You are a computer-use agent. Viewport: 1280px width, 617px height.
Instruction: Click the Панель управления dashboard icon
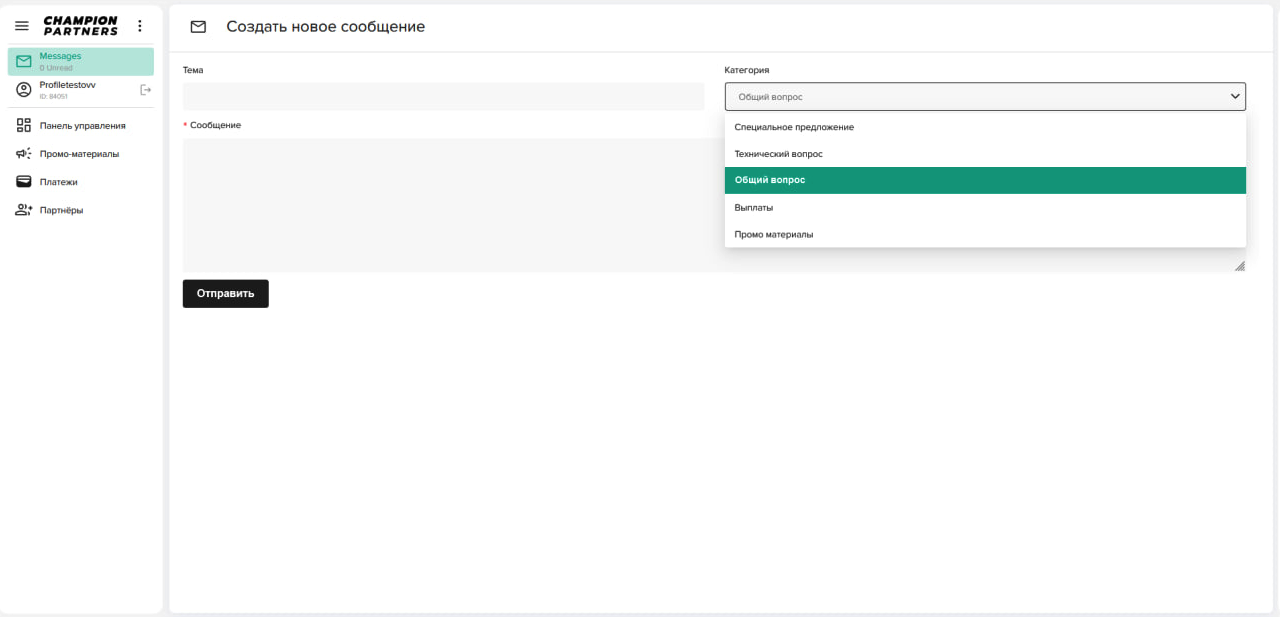click(24, 126)
